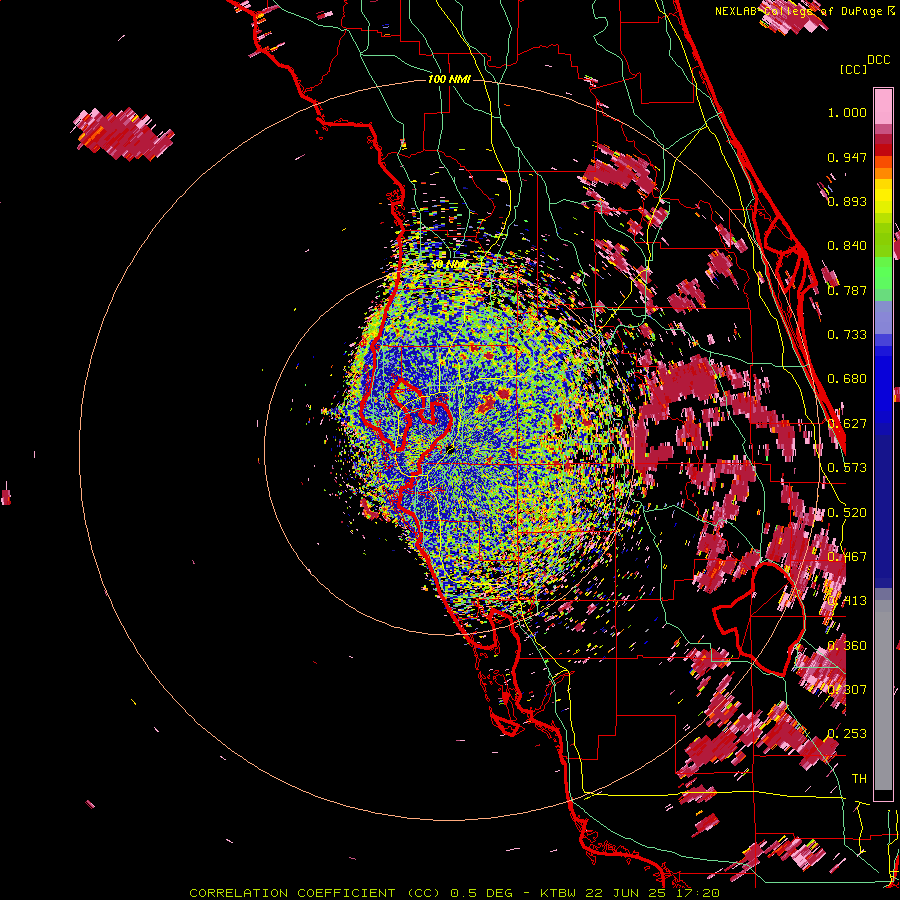Select the 0.520 scale value
This screenshot has width=900, height=900.
point(847,513)
